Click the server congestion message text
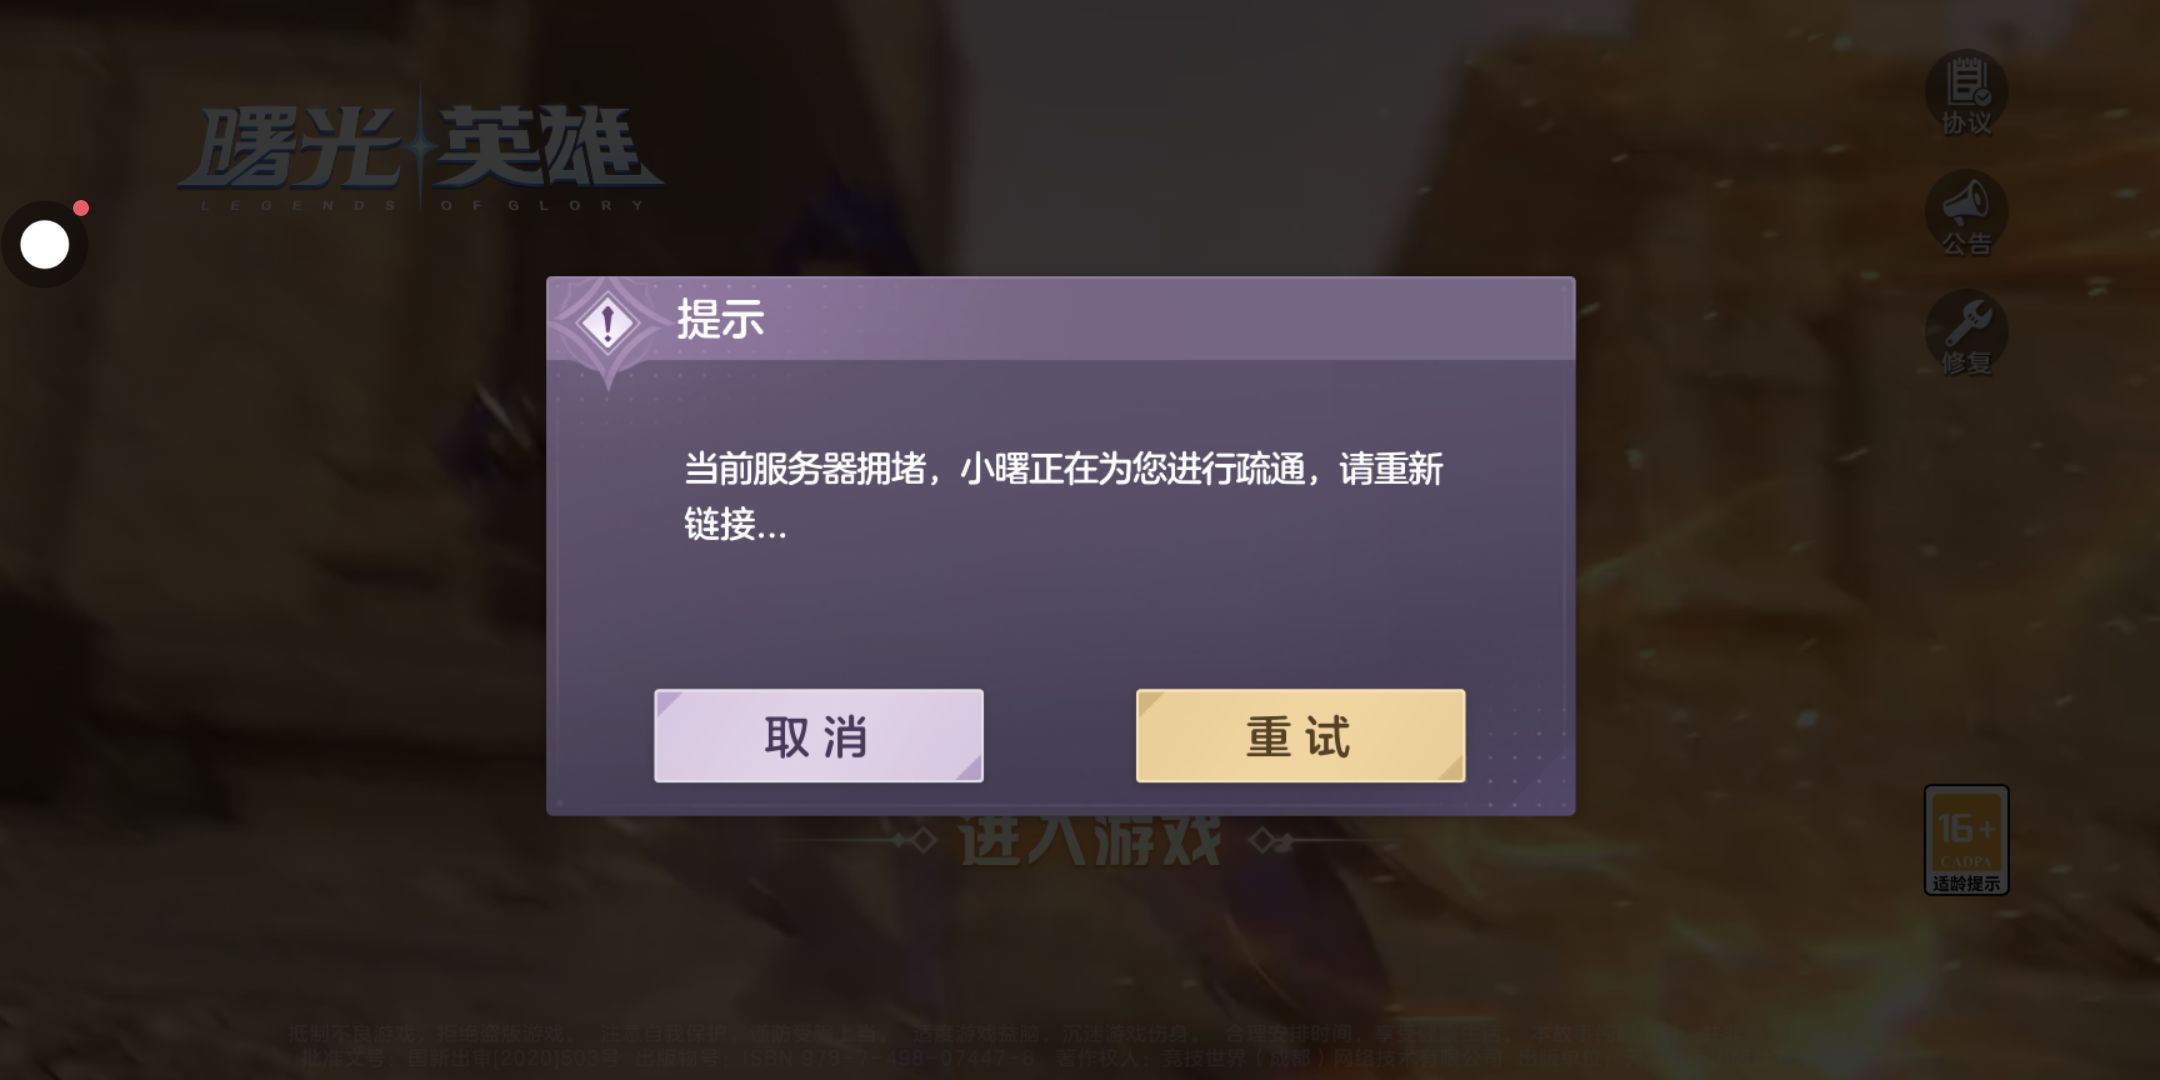 [1063, 496]
